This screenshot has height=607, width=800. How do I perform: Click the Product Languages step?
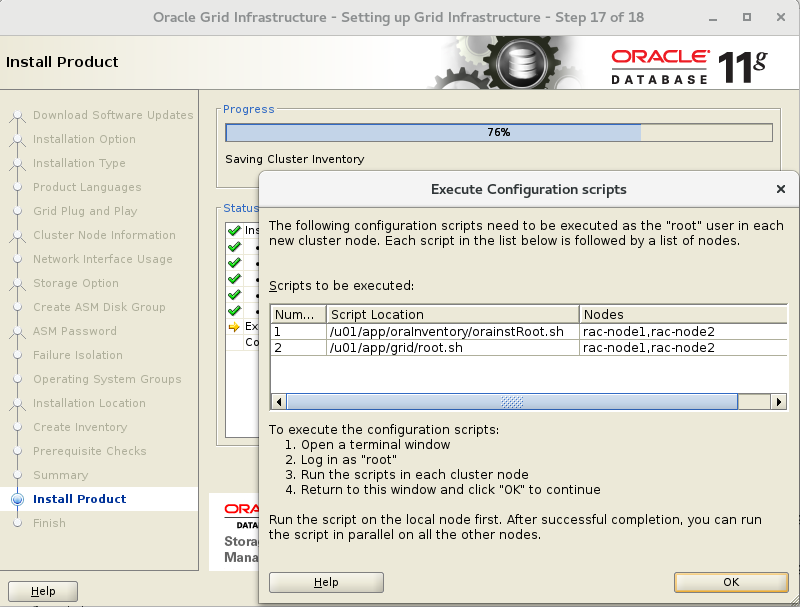coord(87,187)
